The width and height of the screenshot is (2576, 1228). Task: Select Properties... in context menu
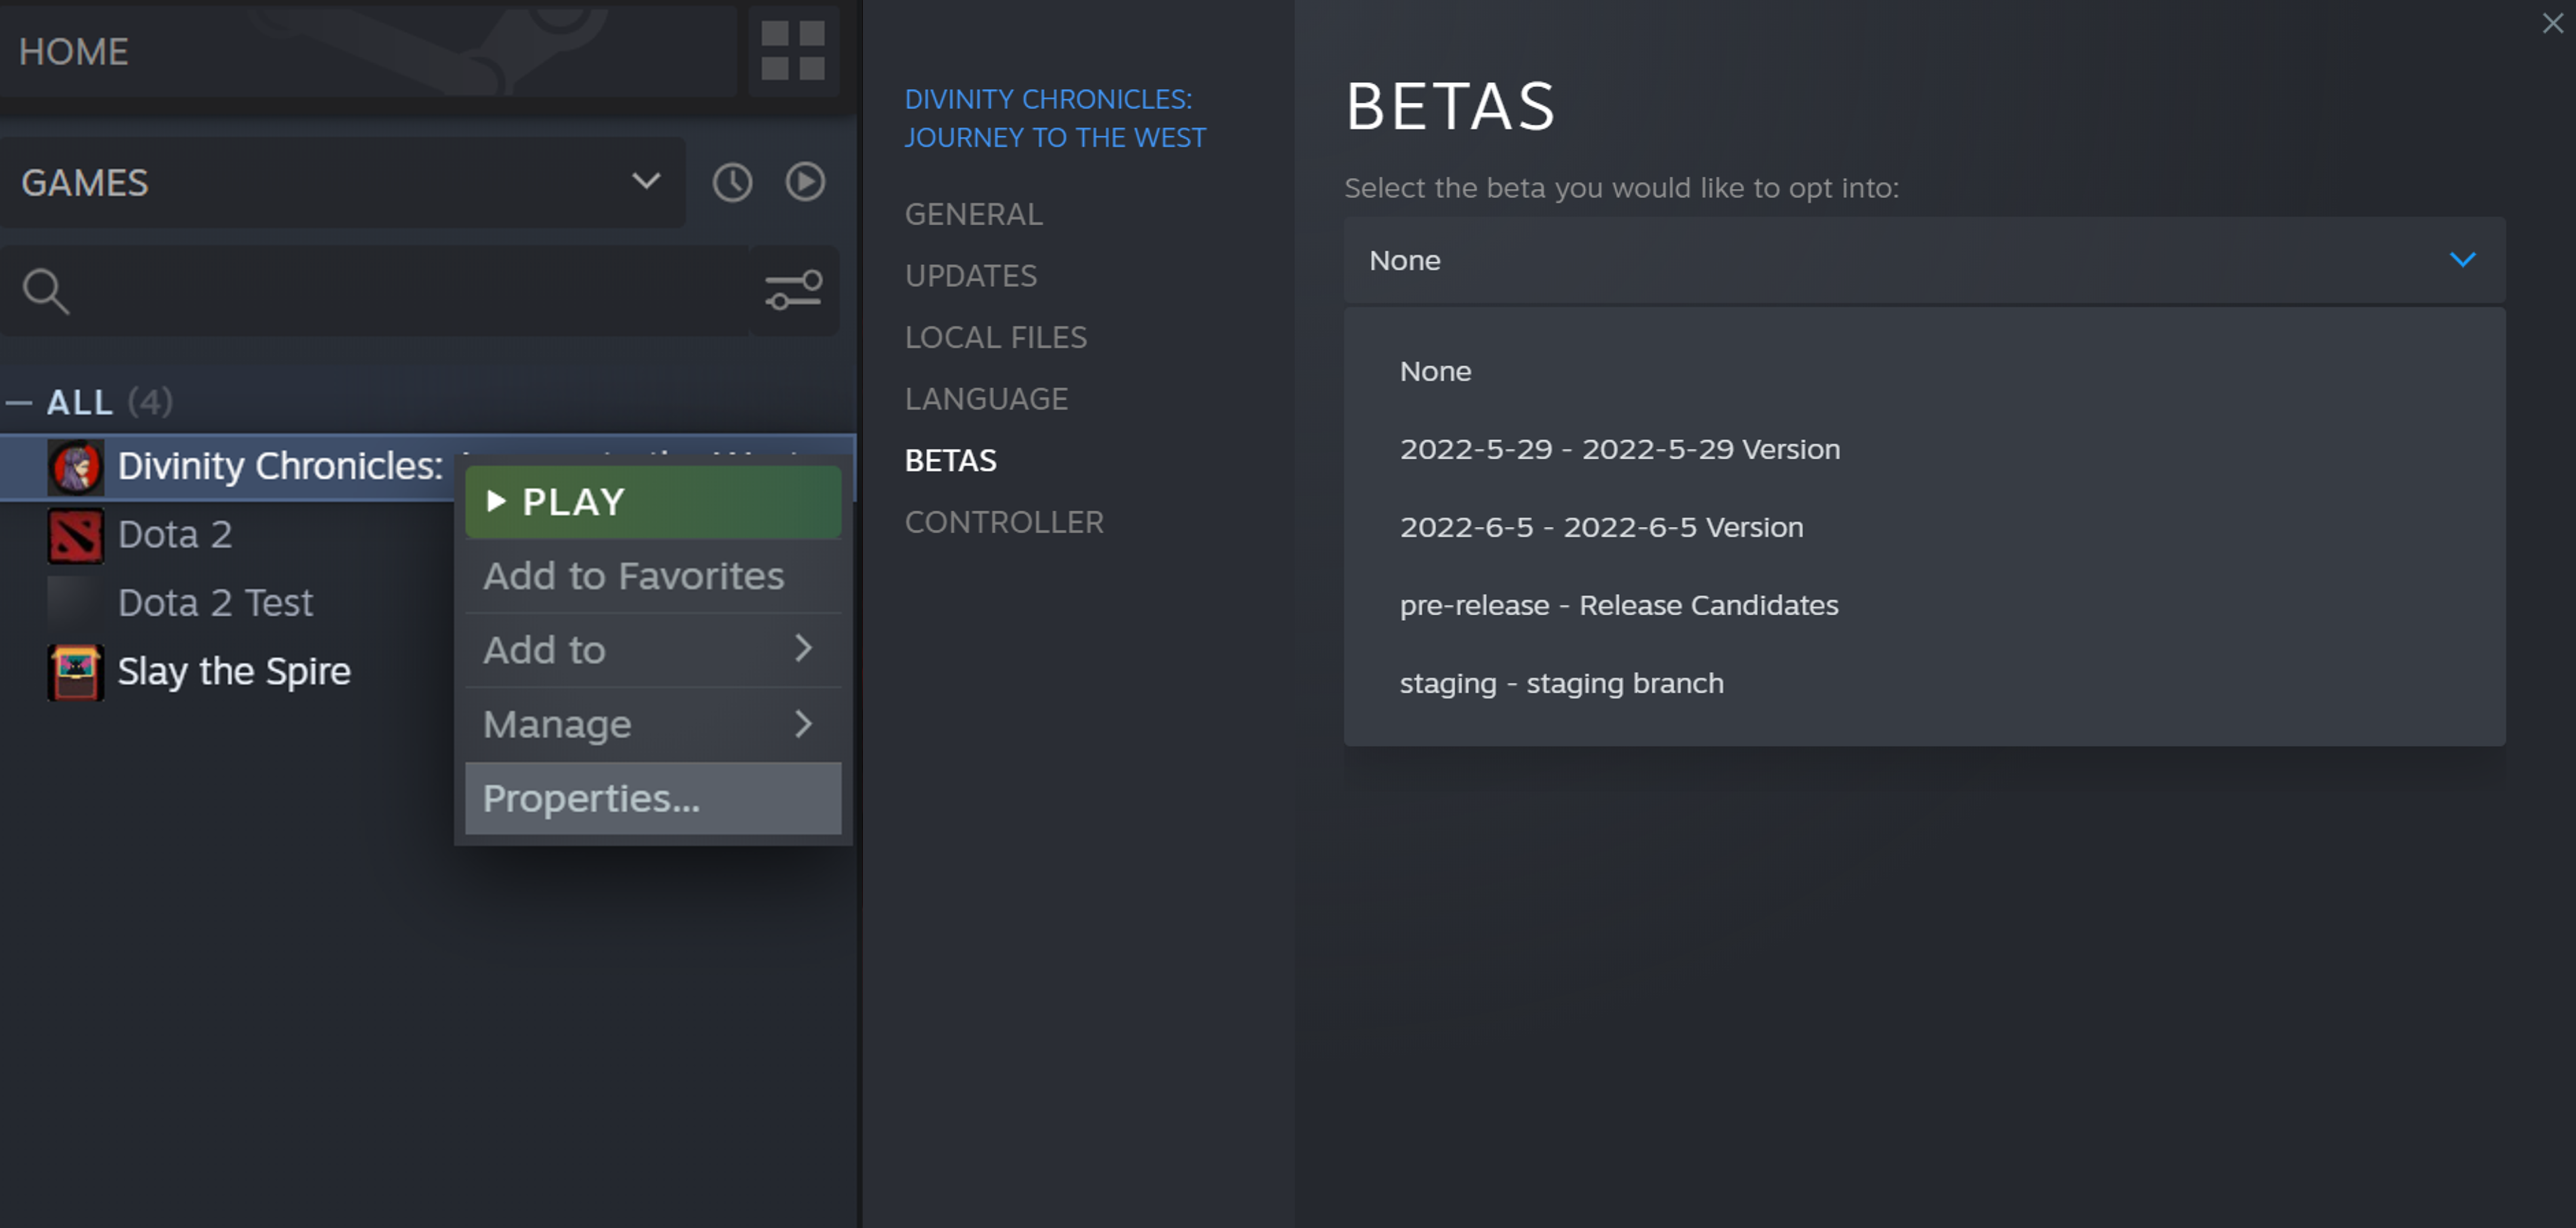(x=652, y=798)
